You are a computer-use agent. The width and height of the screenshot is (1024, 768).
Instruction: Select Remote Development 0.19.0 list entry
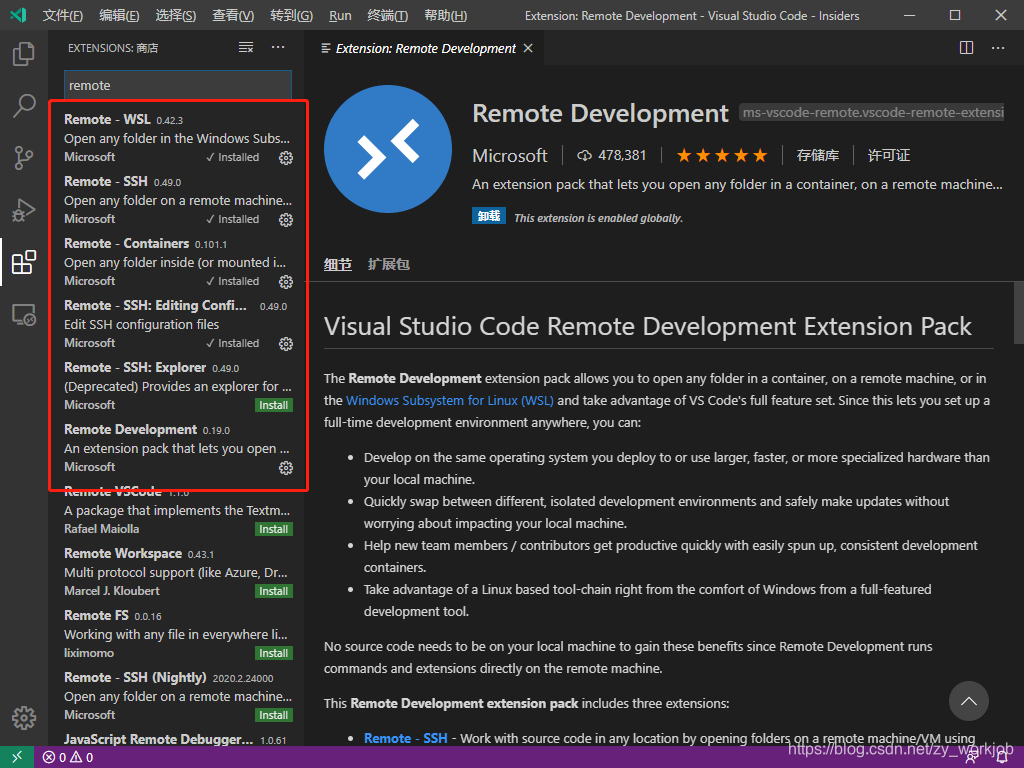(178, 448)
